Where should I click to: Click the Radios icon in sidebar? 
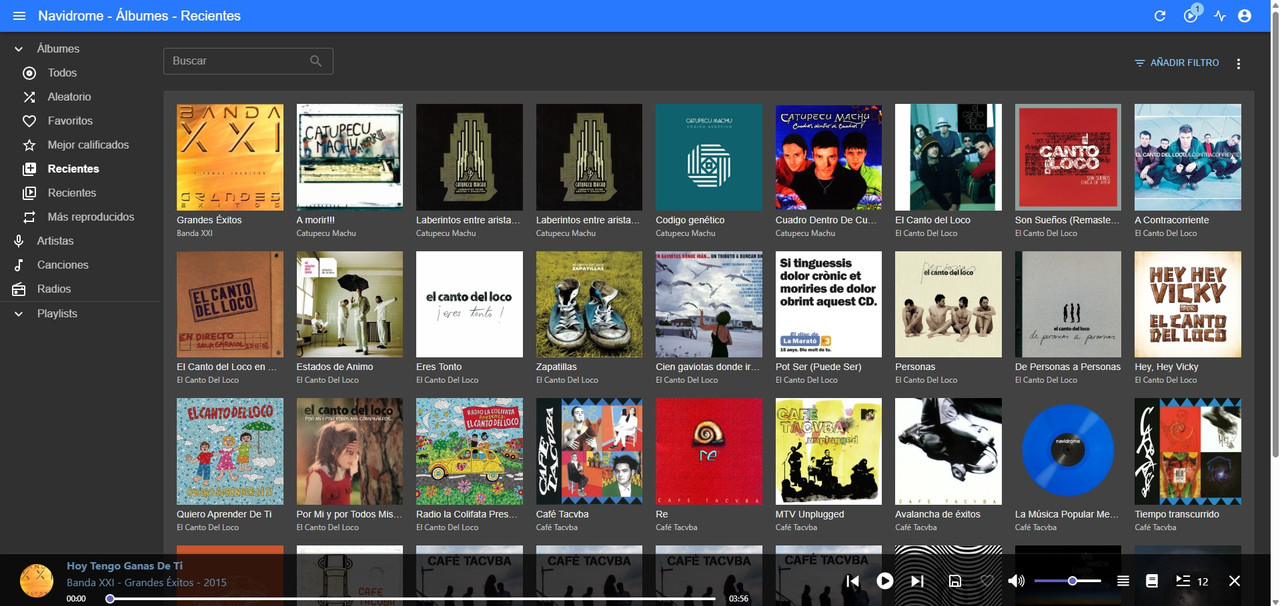pyautogui.click(x=18, y=289)
